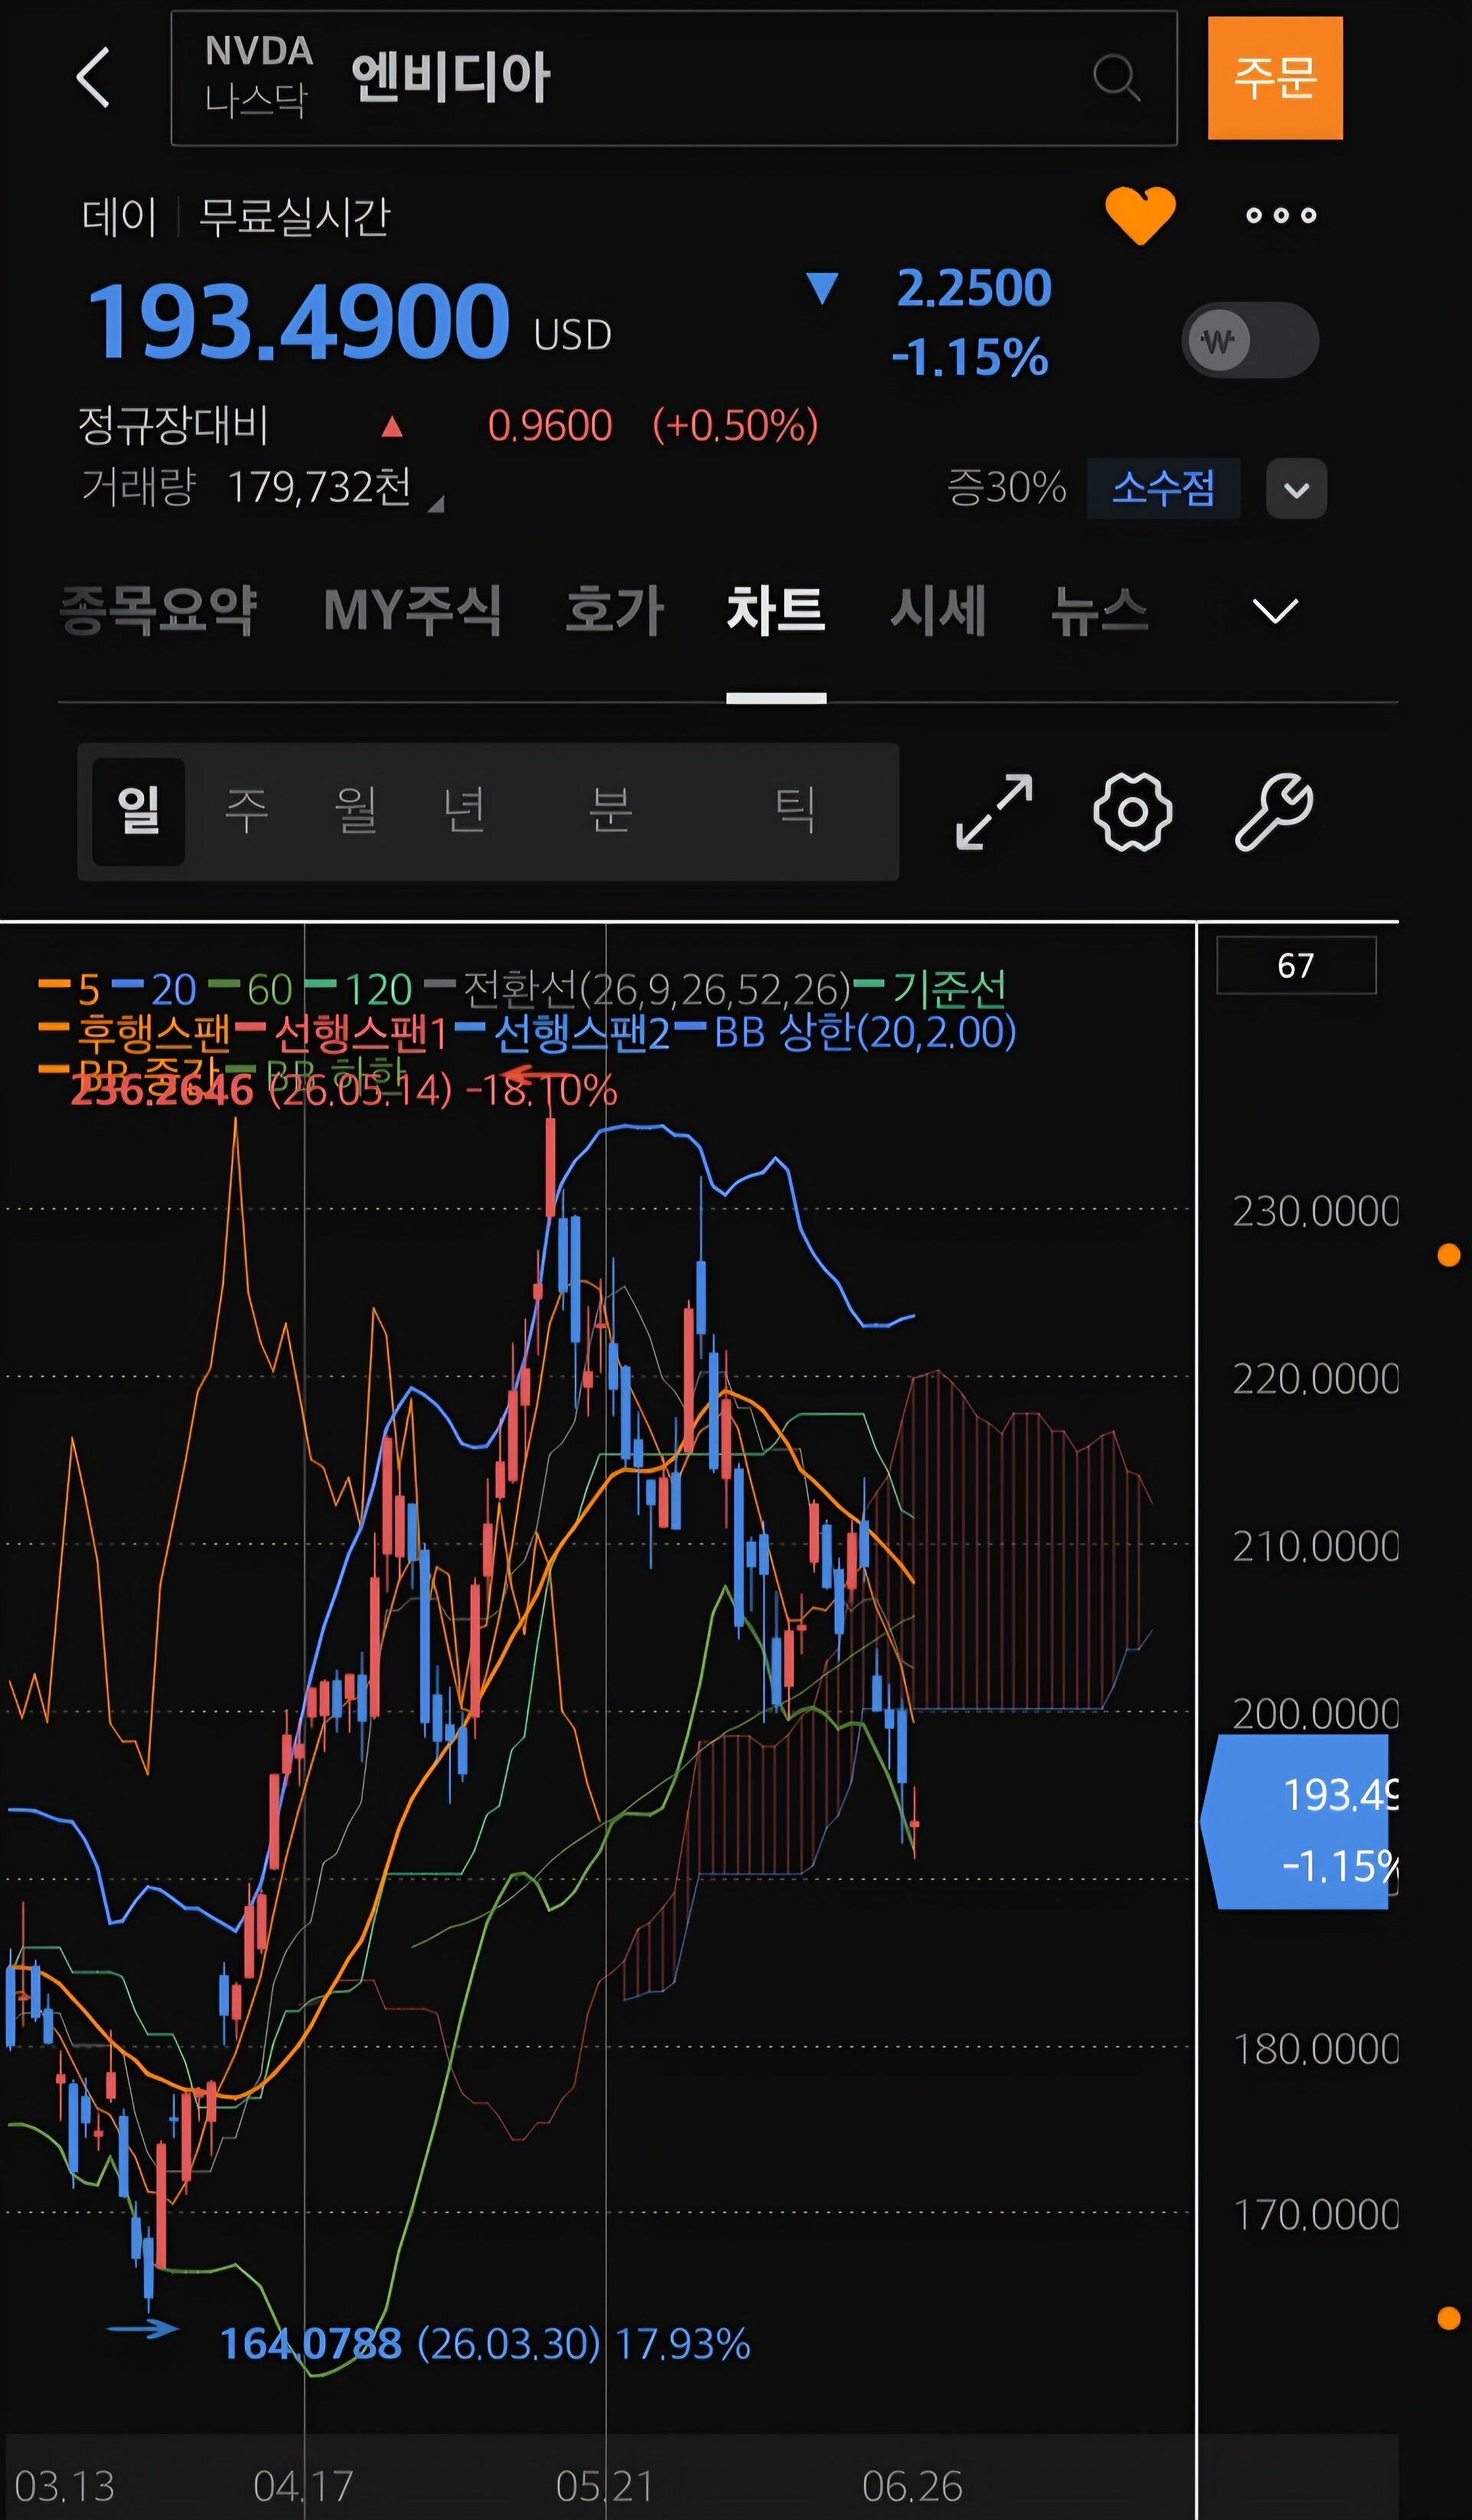This screenshot has height=2520, width=1472.
Task: Select the 년 yearly chart period
Action: (x=465, y=811)
